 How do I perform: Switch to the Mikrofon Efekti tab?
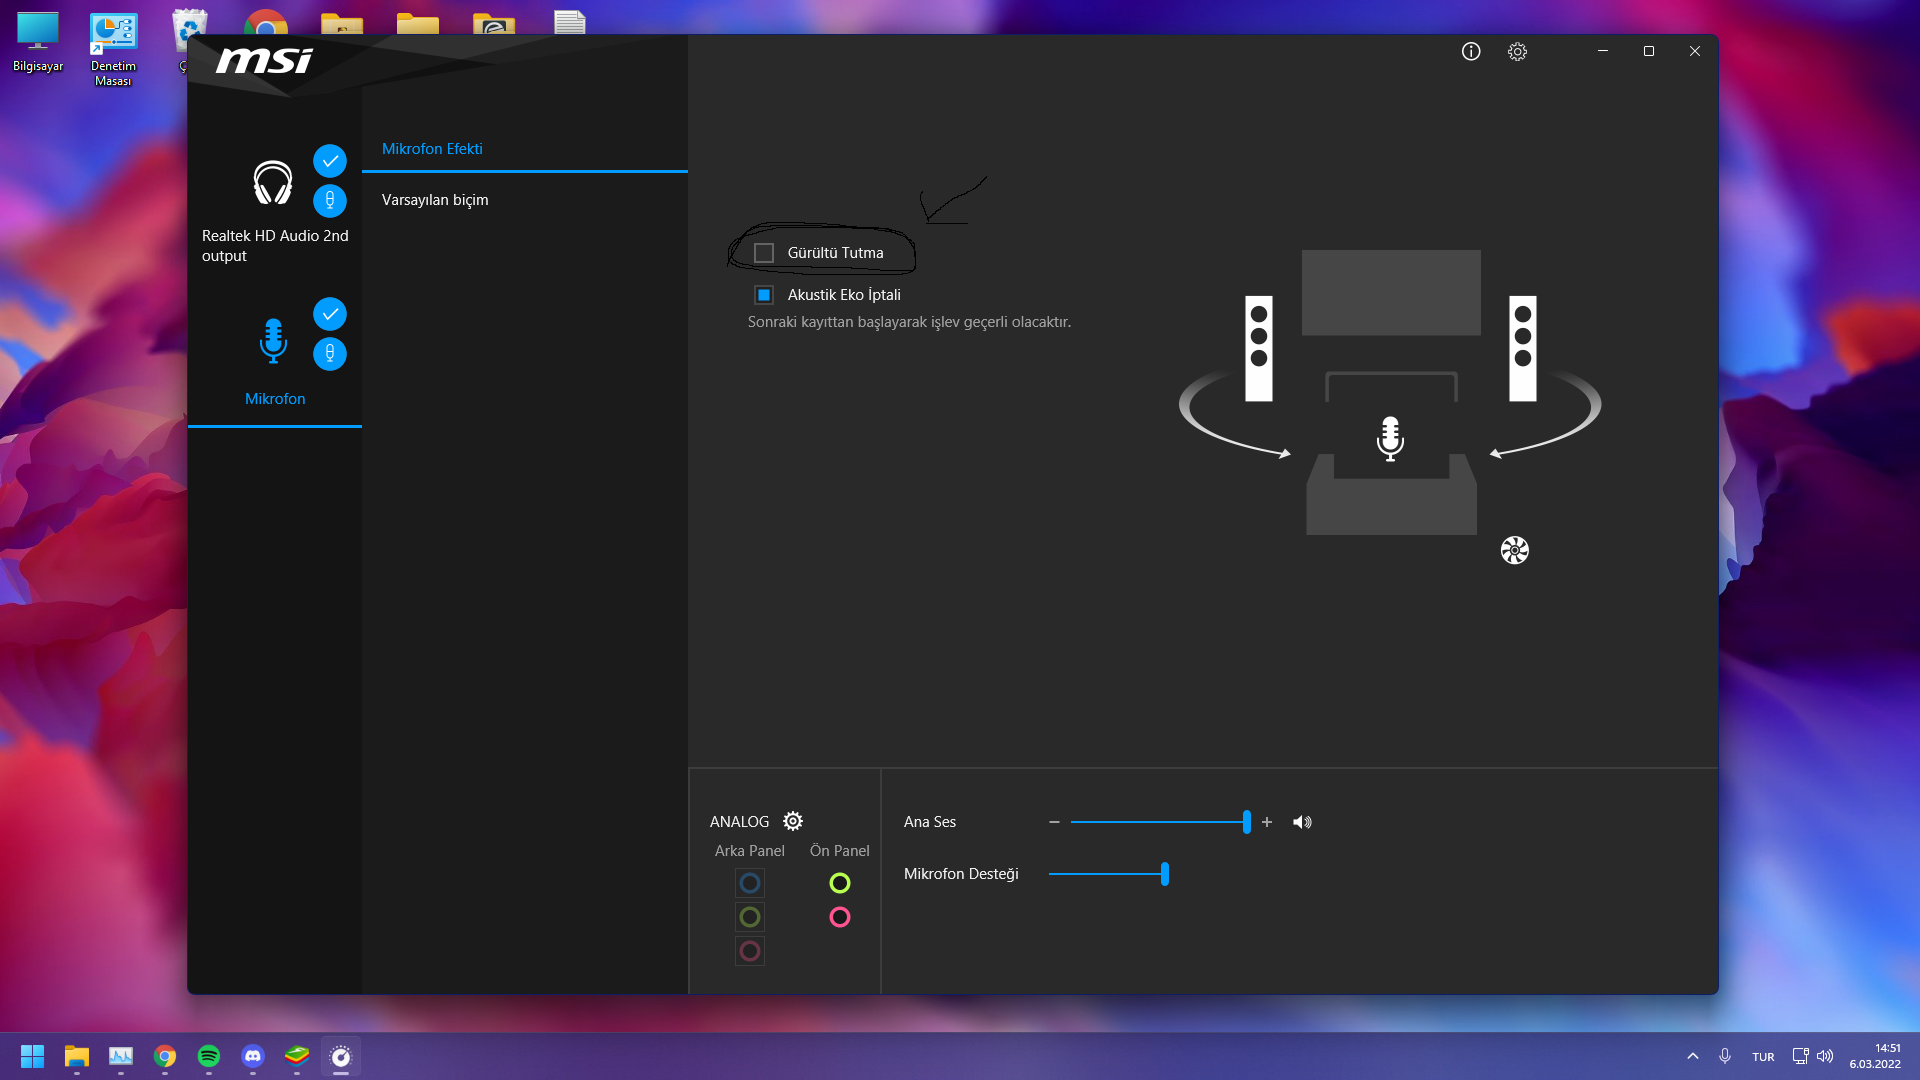432,149
